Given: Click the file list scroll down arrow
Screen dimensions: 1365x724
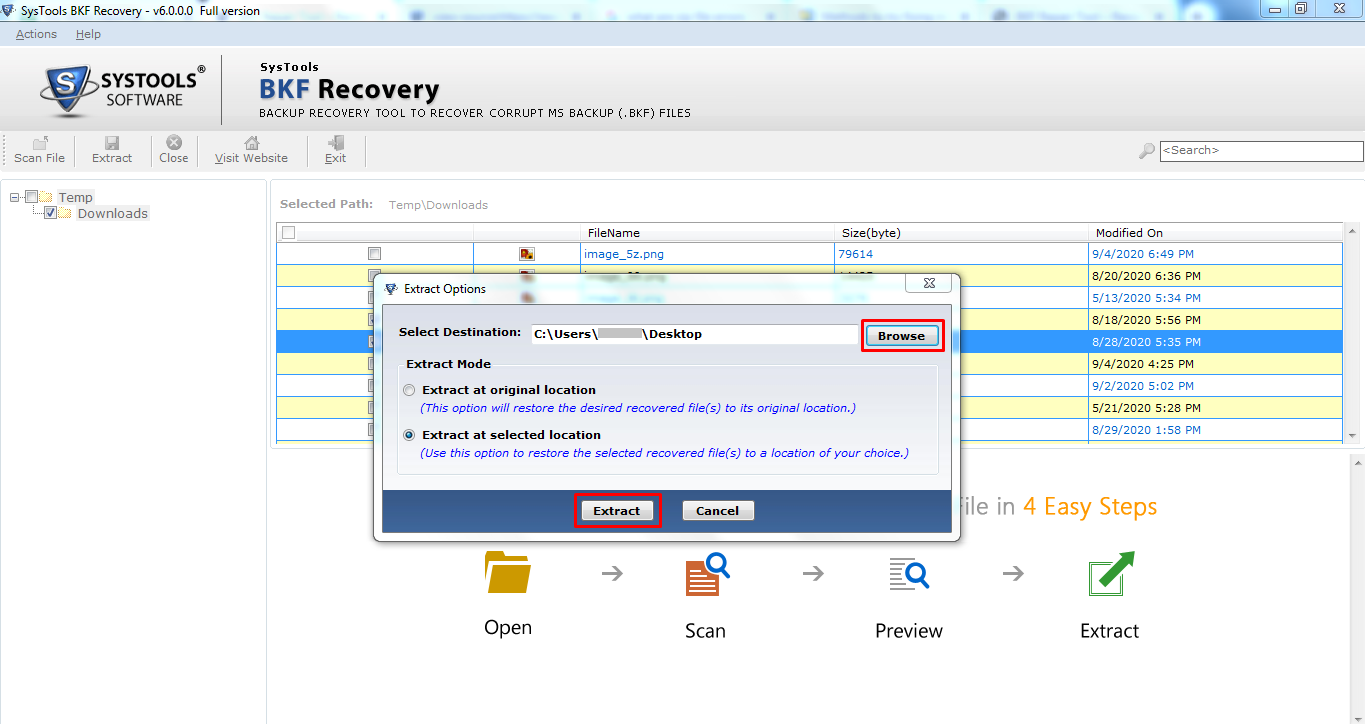Looking at the screenshot, I should point(1353,435).
